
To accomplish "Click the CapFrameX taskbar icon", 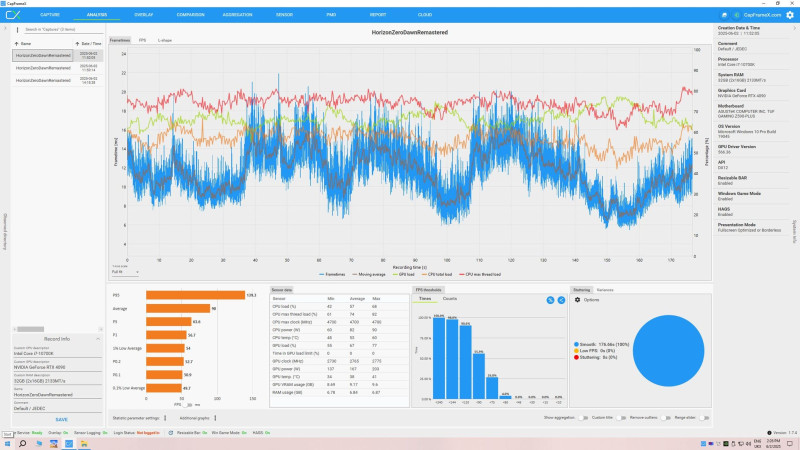I will [69, 444].
